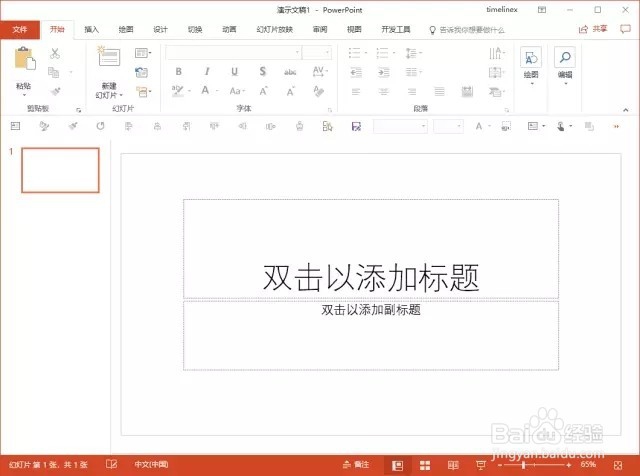Image resolution: width=640 pixels, height=476 pixels.
Task: Expand quick toolbar overflow arrows
Action: click(616, 127)
